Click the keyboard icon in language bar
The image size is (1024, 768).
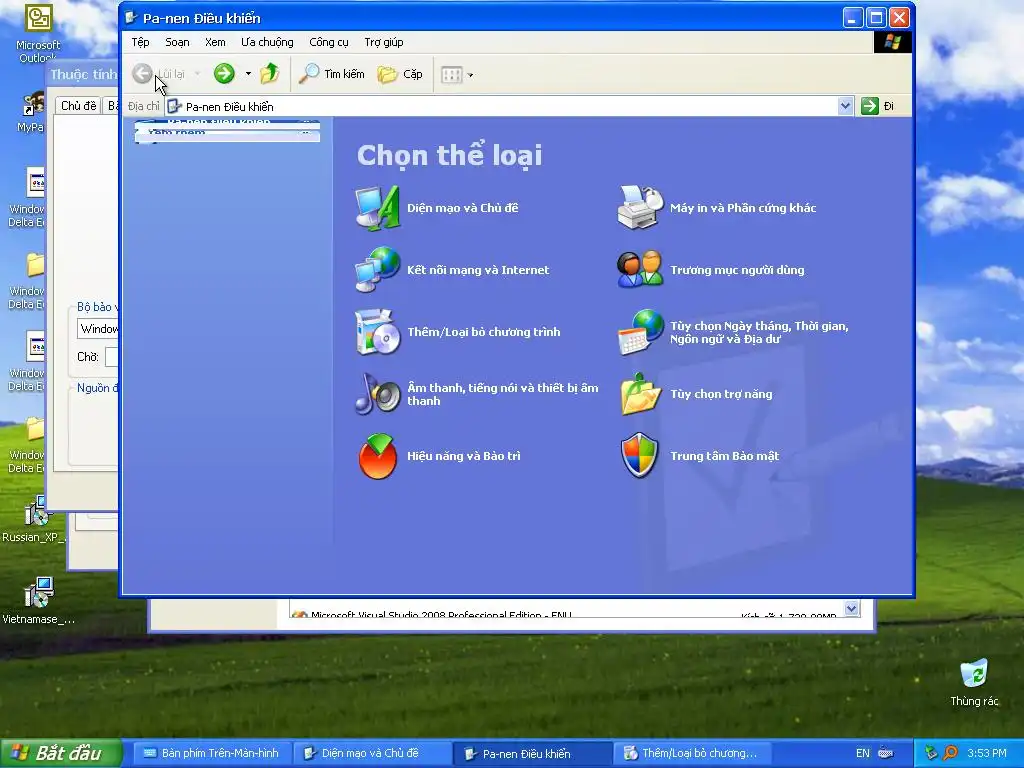886,753
